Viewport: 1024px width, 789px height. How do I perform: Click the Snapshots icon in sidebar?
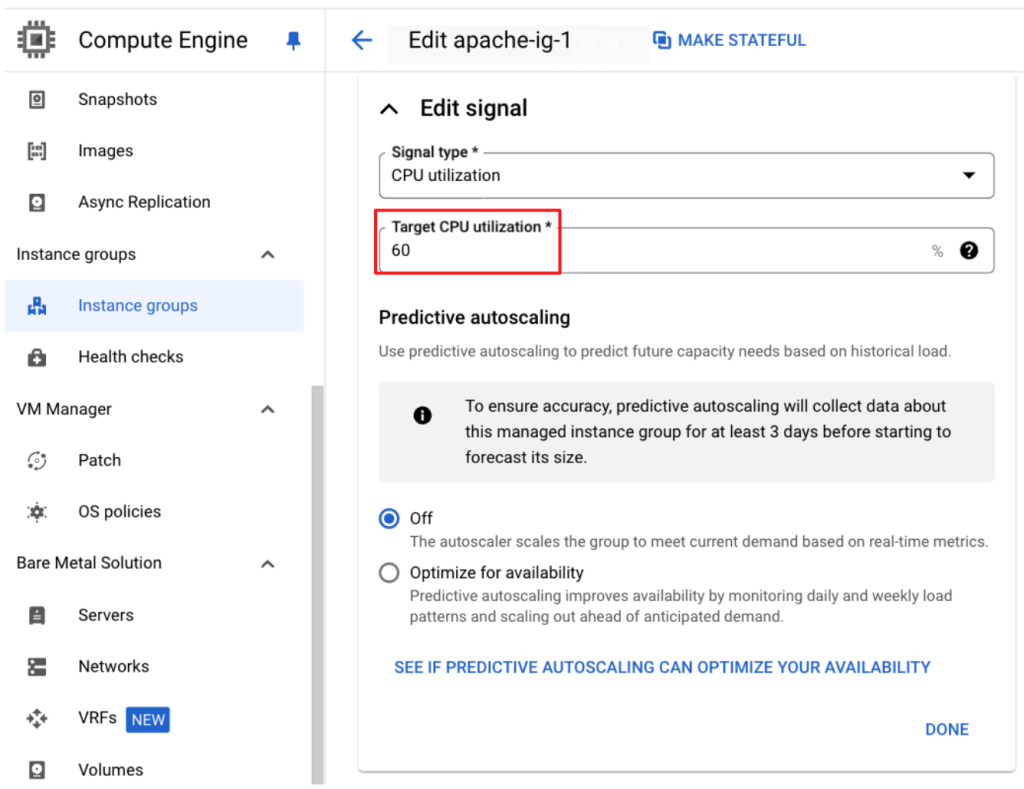(37, 99)
